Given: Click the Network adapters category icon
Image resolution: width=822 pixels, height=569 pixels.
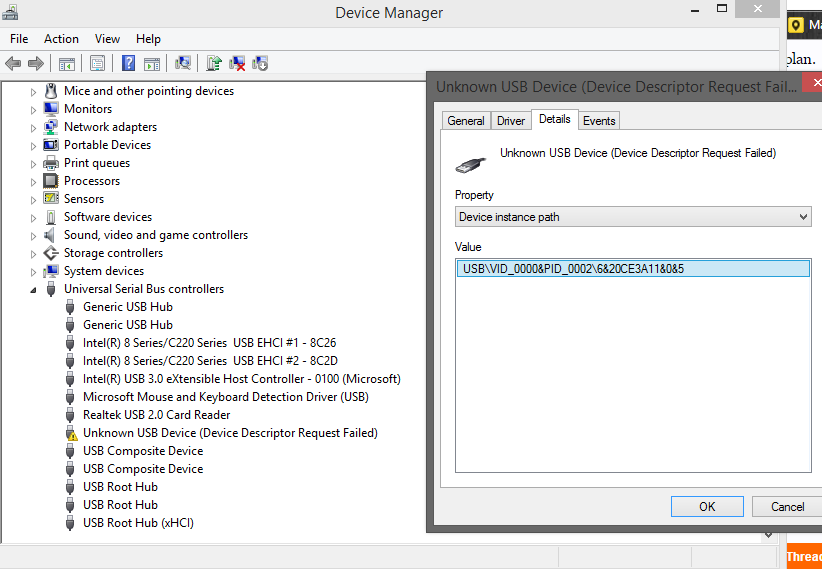Looking at the screenshot, I should tap(51, 127).
